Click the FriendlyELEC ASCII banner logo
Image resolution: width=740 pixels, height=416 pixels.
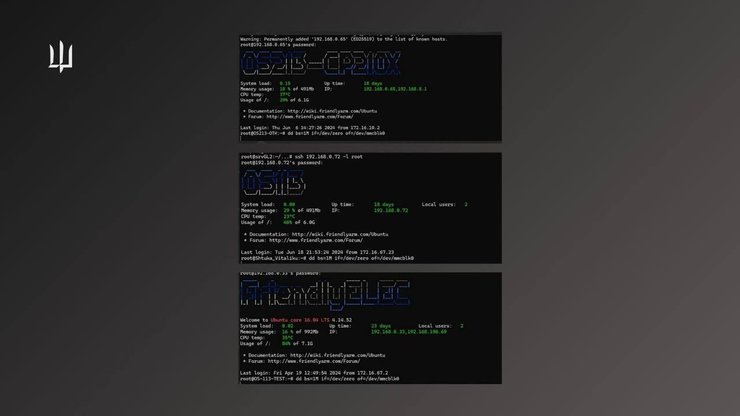point(325,294)
